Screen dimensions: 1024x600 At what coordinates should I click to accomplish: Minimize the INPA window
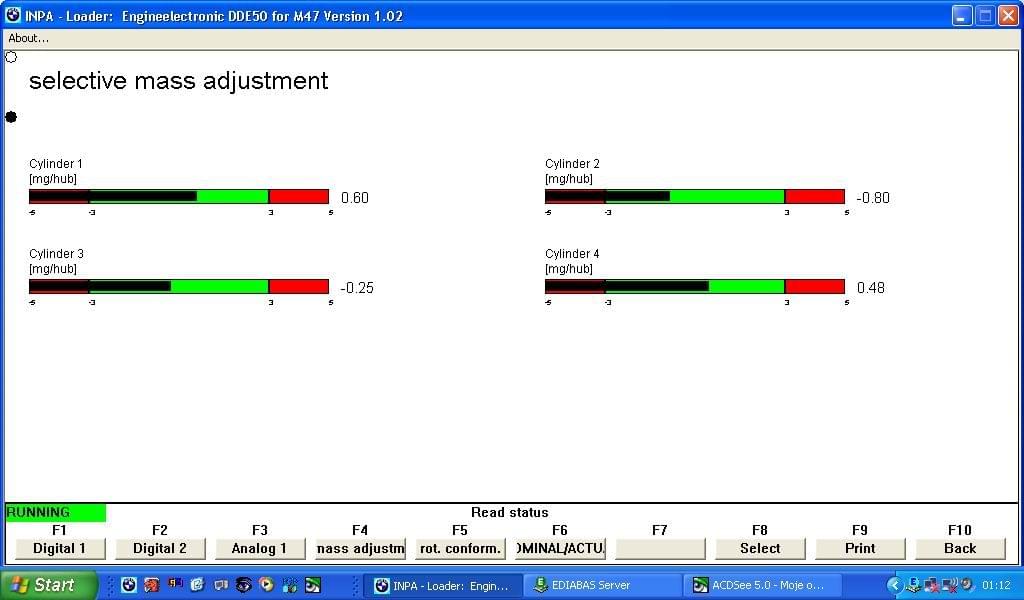[961, 16]
